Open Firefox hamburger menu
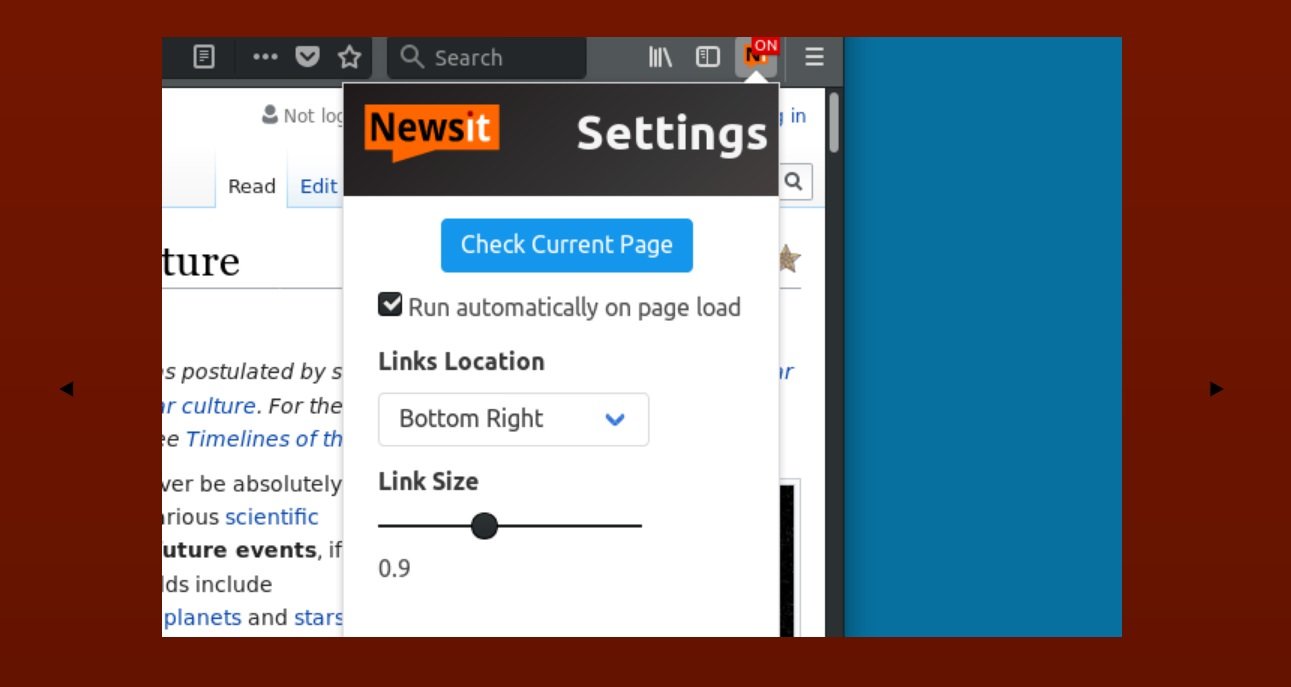 point(814,57)
